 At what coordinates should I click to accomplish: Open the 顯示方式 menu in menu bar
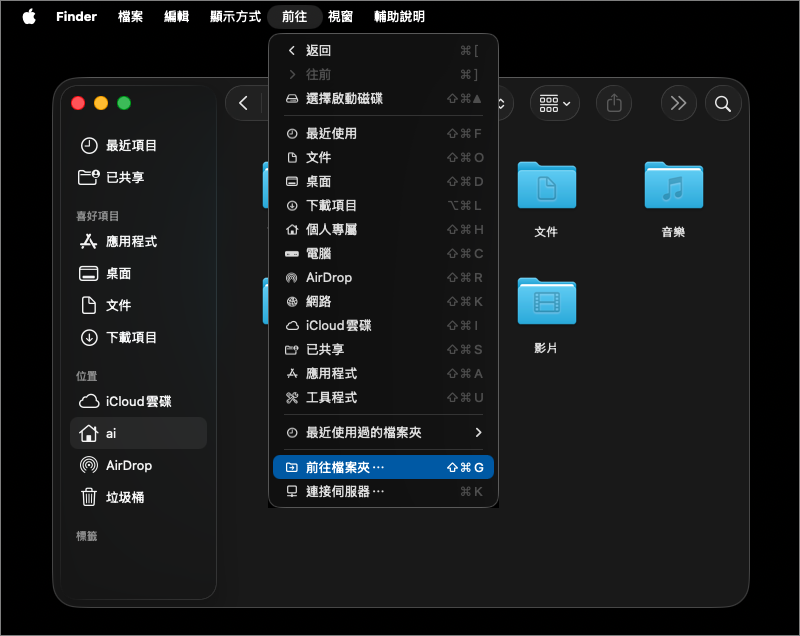pos(235,17)
